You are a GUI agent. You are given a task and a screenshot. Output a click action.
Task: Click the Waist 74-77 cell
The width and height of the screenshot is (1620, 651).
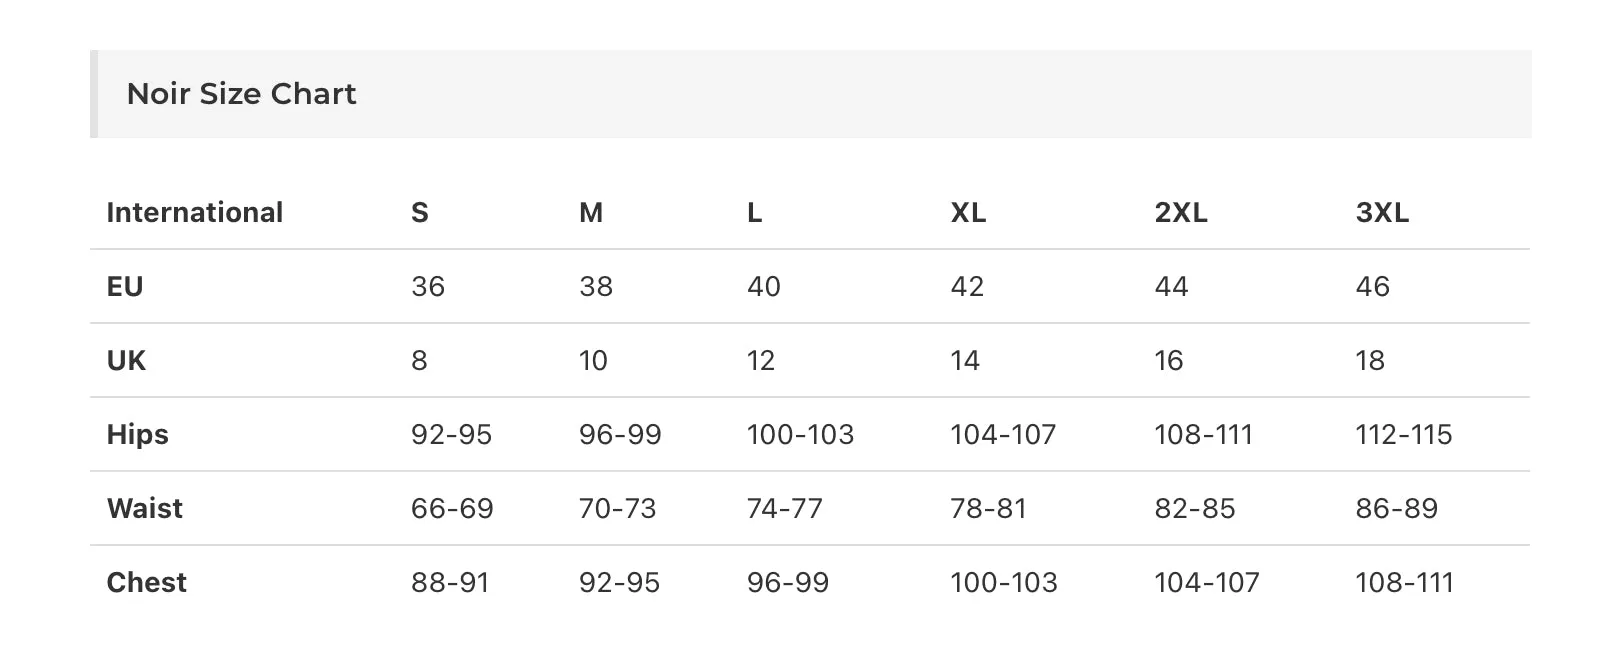tap(785, 508)
